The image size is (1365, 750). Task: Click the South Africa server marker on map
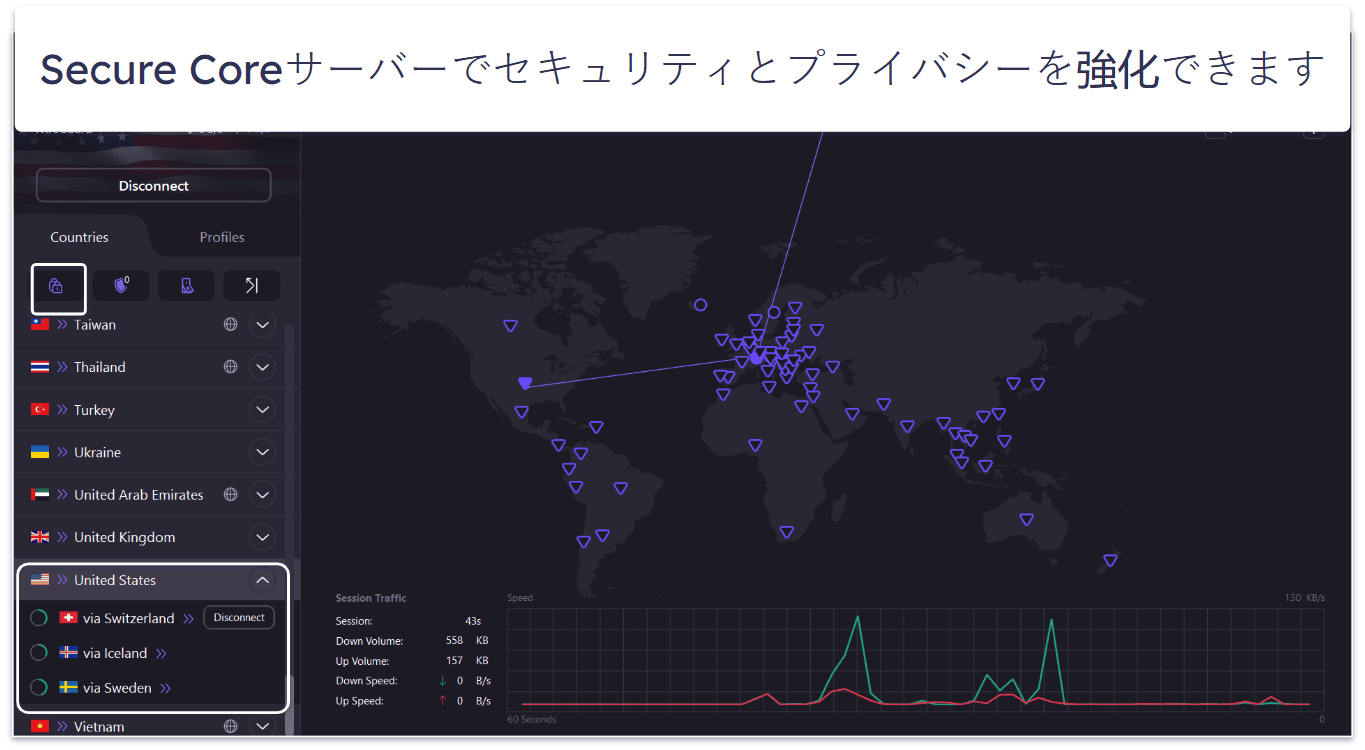coord(787,532)
